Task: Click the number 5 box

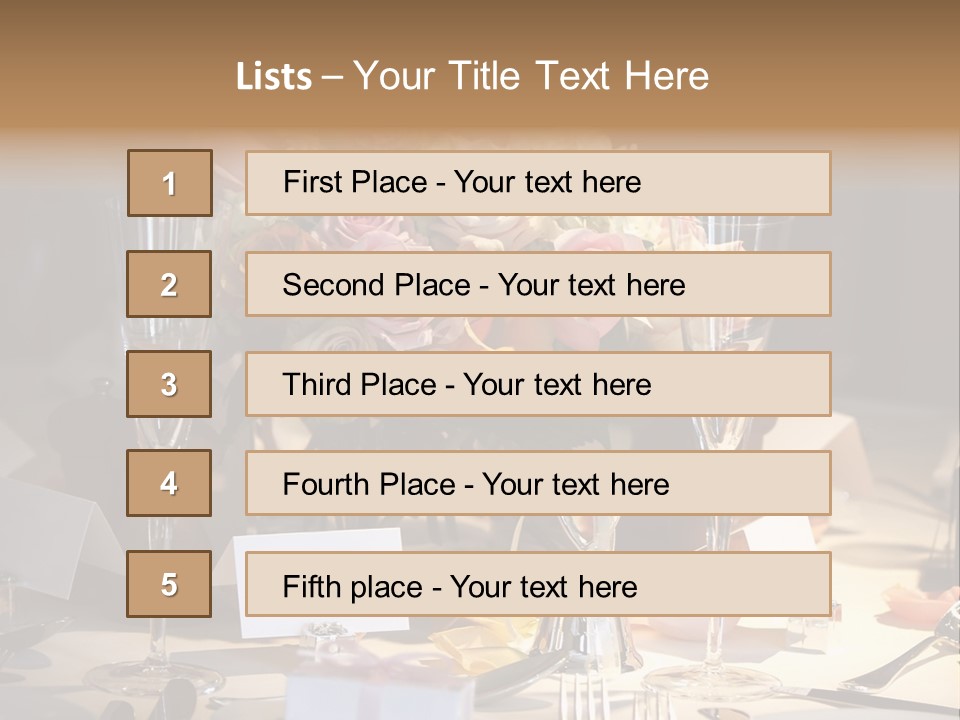Action: click(x=169, y=583)
